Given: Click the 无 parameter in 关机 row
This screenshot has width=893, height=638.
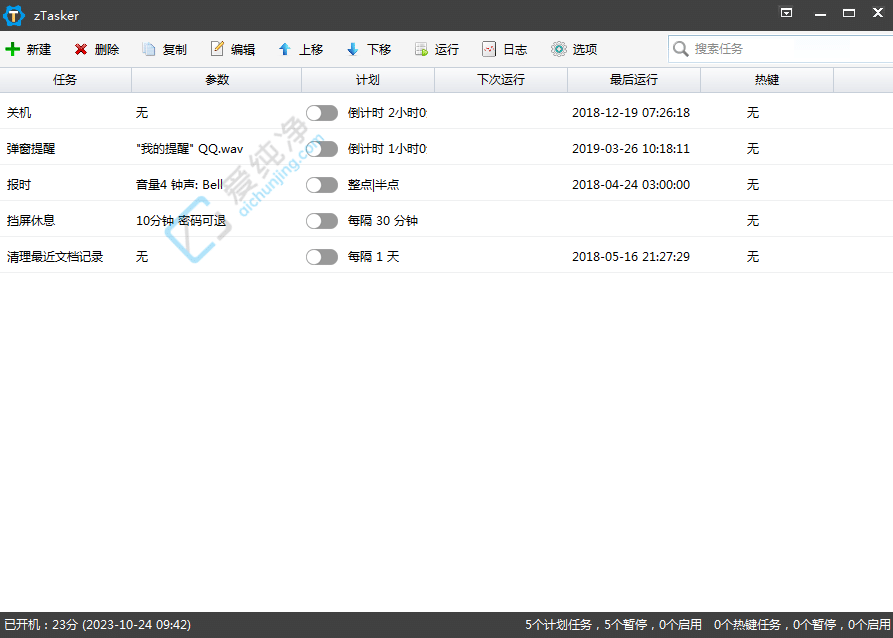Looking at the screenshot, I should pos(142,113).
